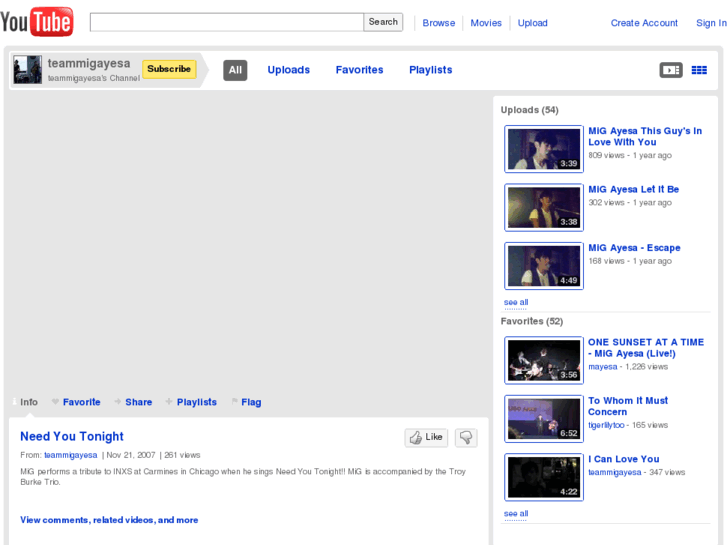Open MiG Ayesa - Escape thumbnail
The width and height of the screenshot is (727, 545).
544,266
